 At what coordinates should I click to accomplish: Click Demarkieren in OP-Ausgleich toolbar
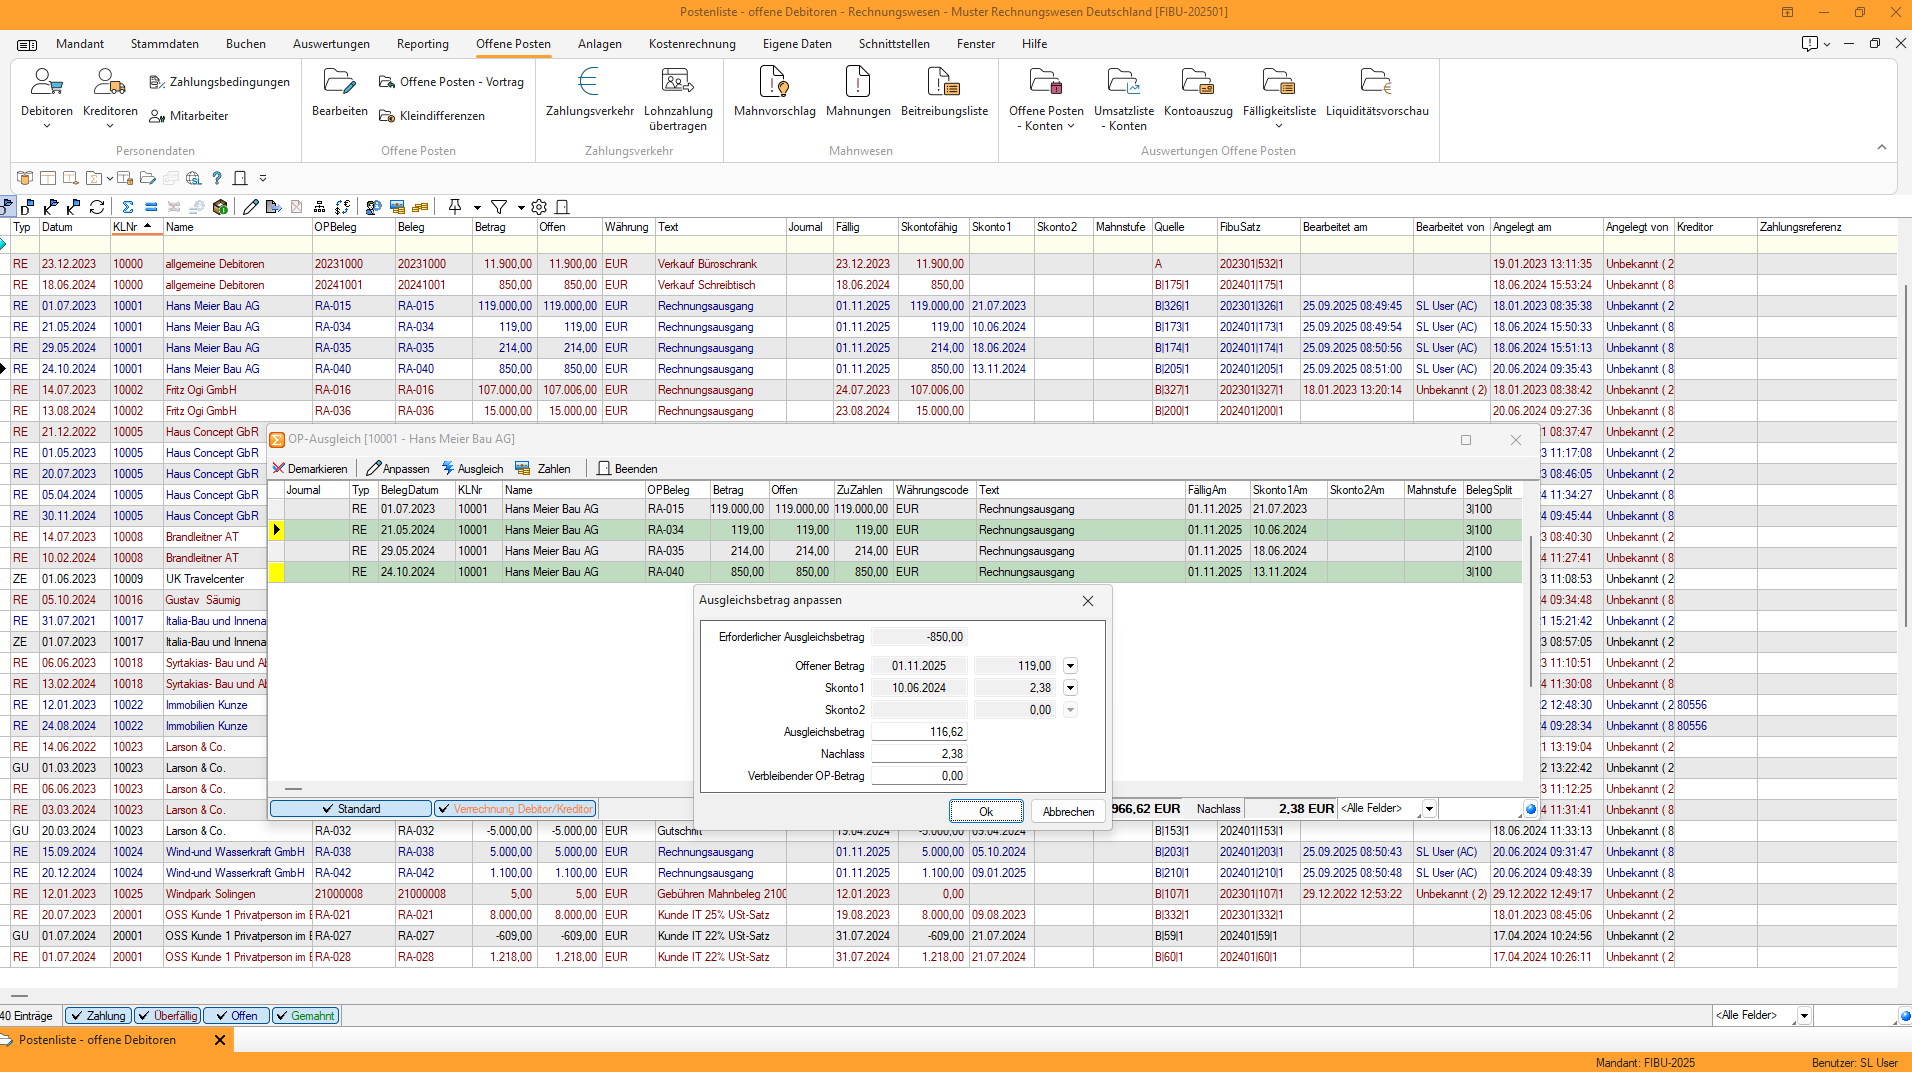pyautogui.click(x=310, y=469)
